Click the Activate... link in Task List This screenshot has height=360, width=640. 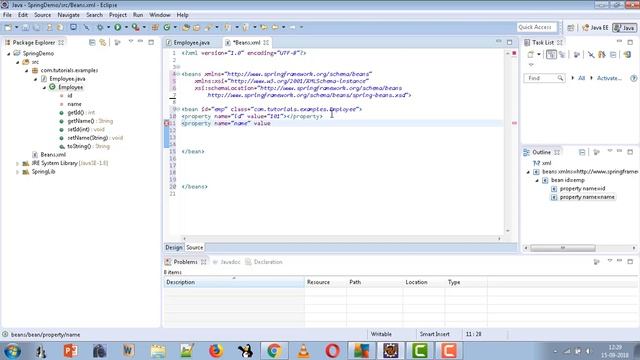pyautogui.click(x=609, y=78)
